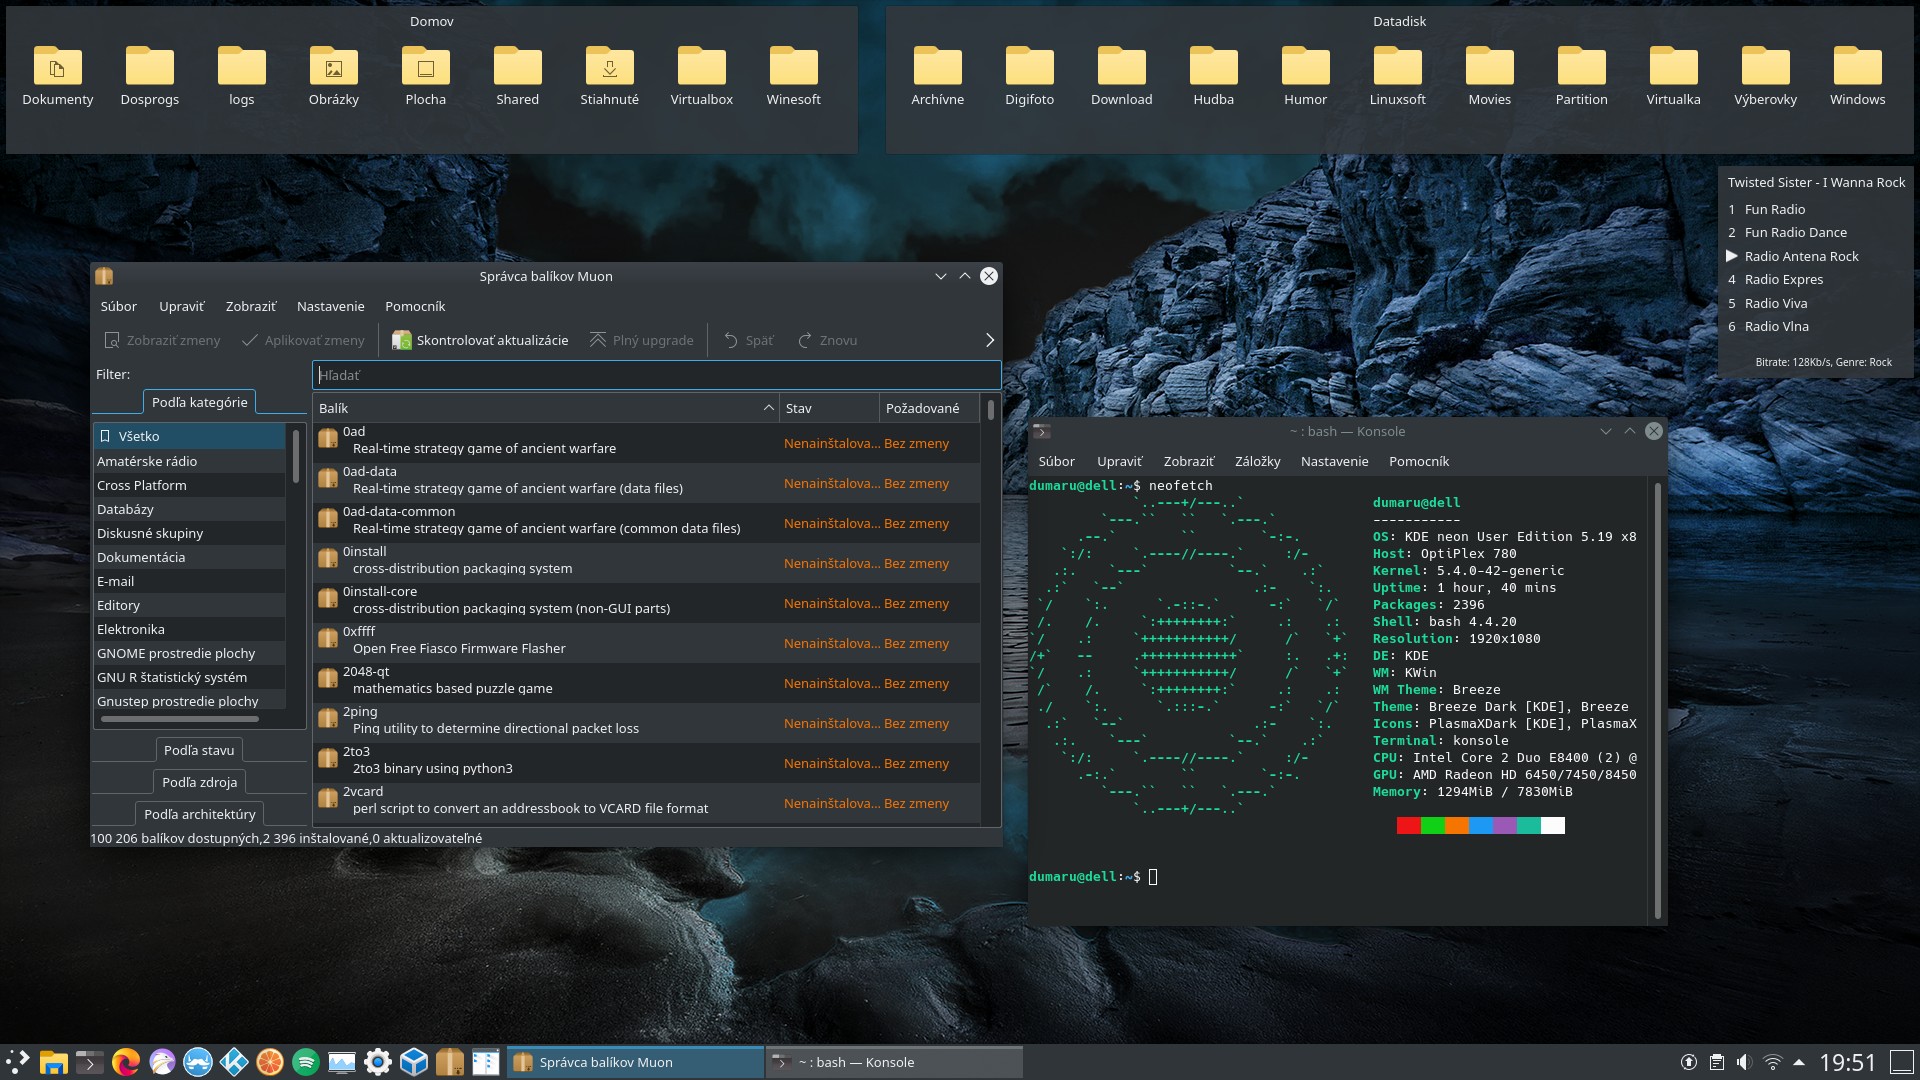1920x1080 pixels.
Task: Open the Nastavenie menu in Muon
Action: [x=330, y=307]
